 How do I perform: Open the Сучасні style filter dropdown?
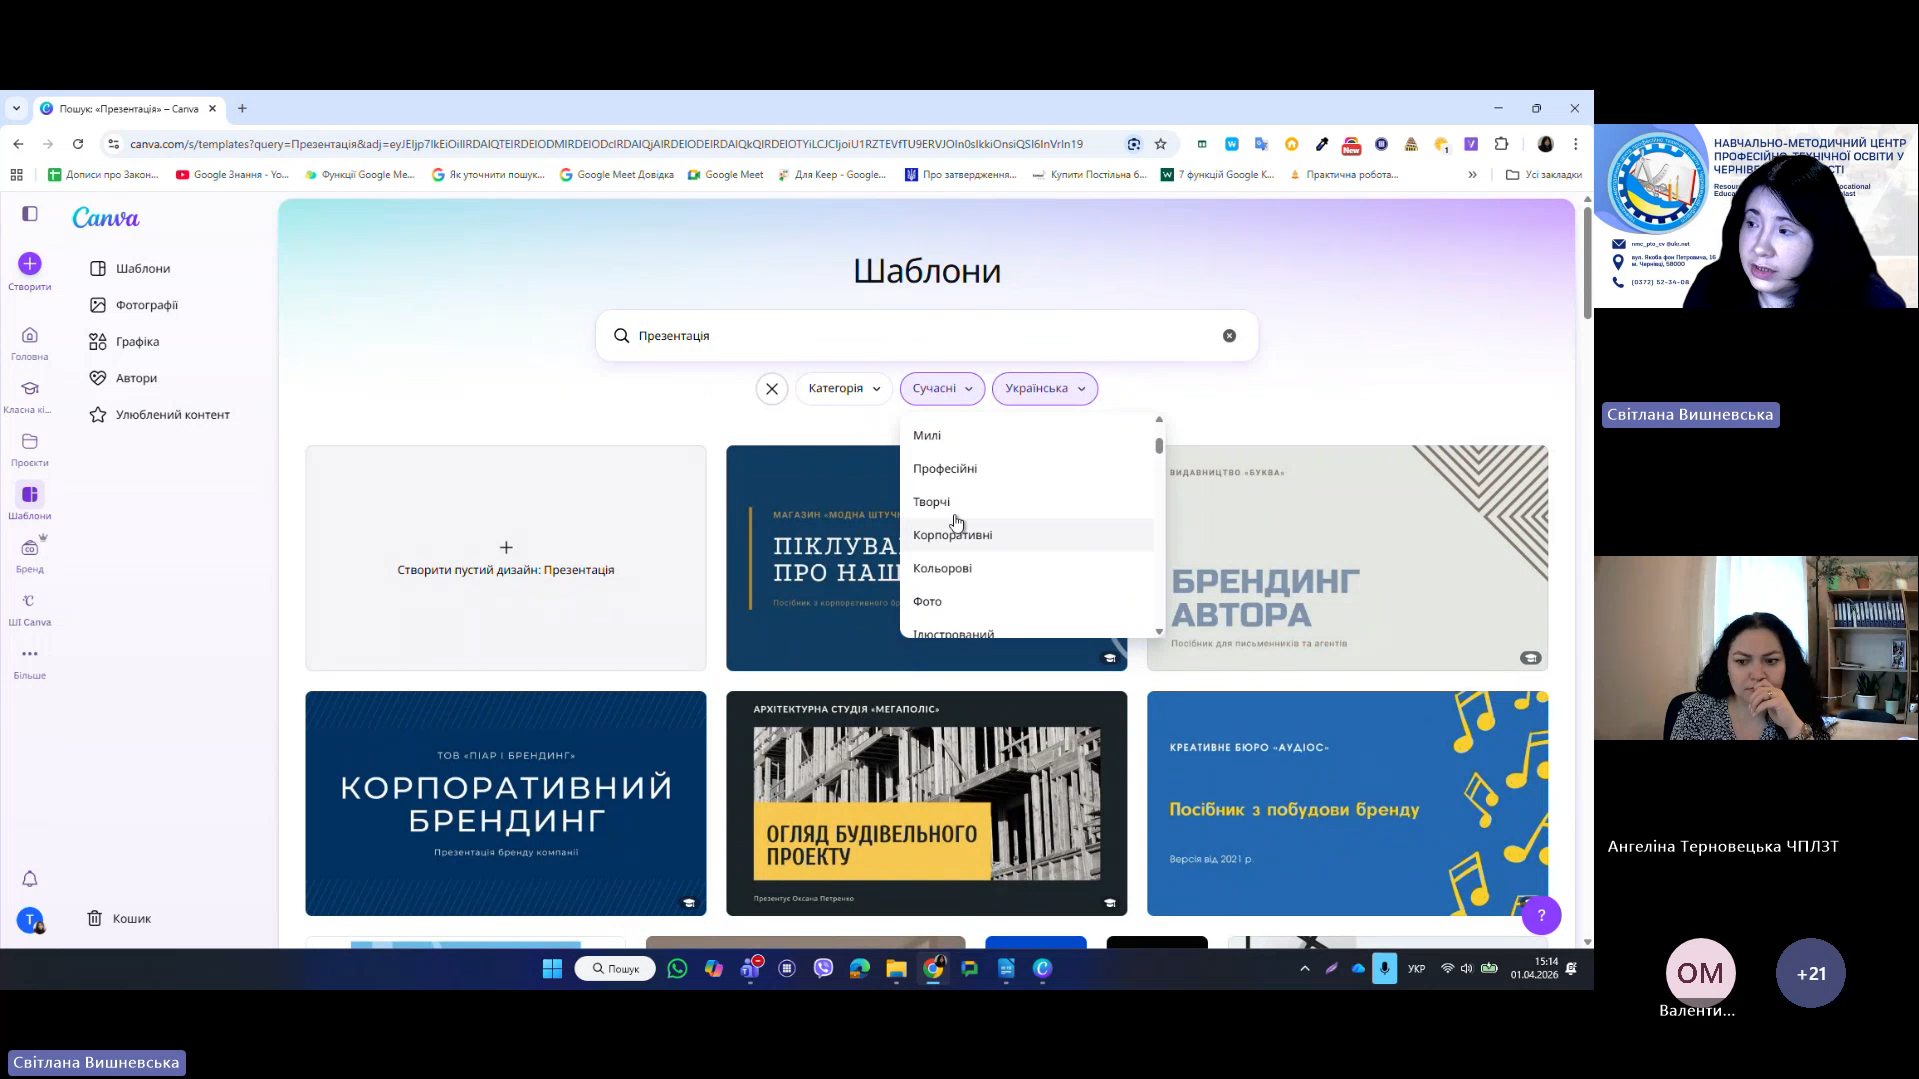pos(941,389)
